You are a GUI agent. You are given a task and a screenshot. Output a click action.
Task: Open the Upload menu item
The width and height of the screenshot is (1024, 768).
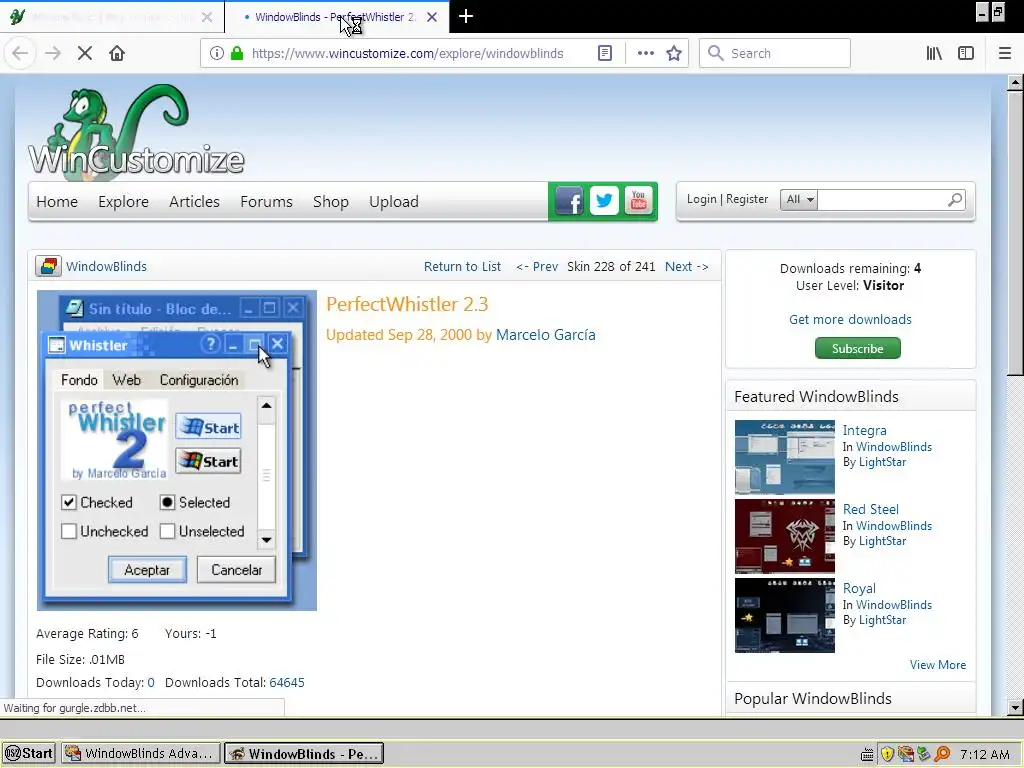click(x=394, y=202)
